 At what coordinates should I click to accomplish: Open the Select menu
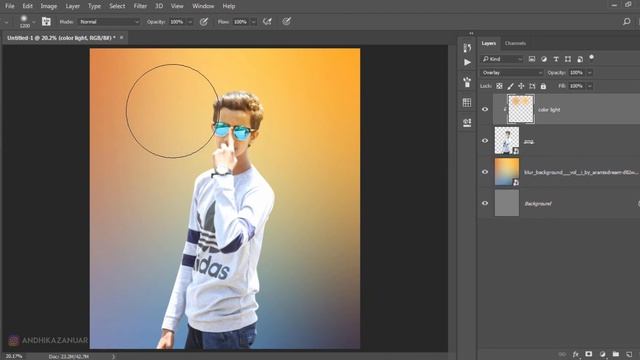(117, 6)
